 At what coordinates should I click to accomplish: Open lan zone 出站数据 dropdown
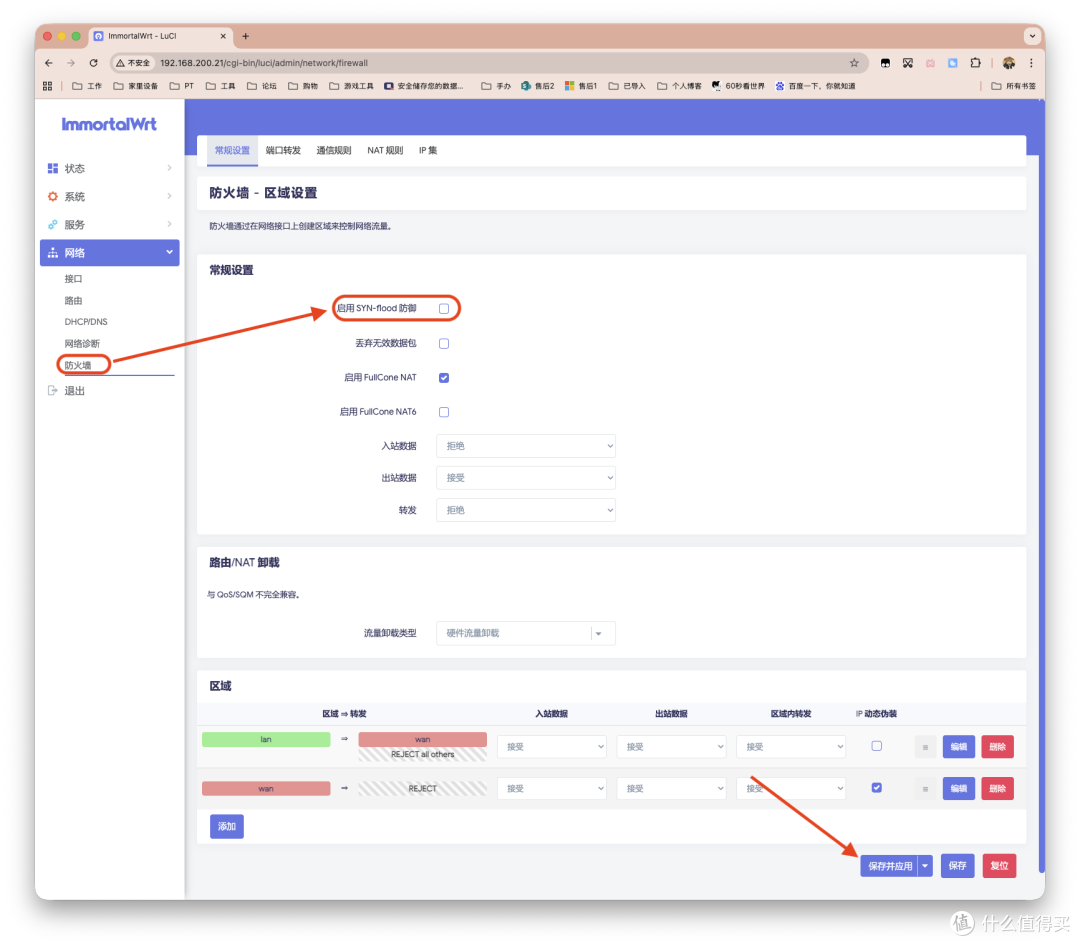click(672, 747)
